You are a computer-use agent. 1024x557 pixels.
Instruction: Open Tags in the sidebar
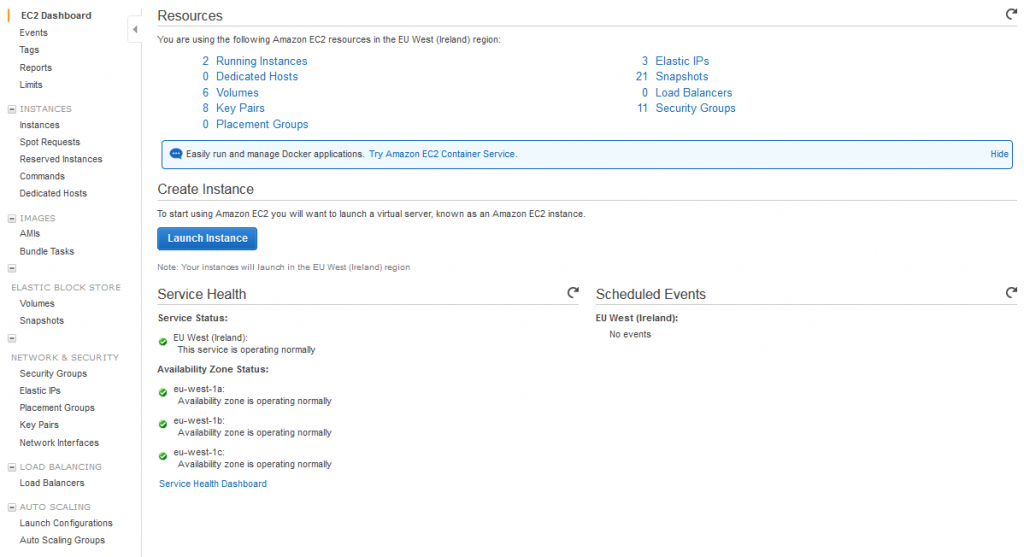[29, 50]
